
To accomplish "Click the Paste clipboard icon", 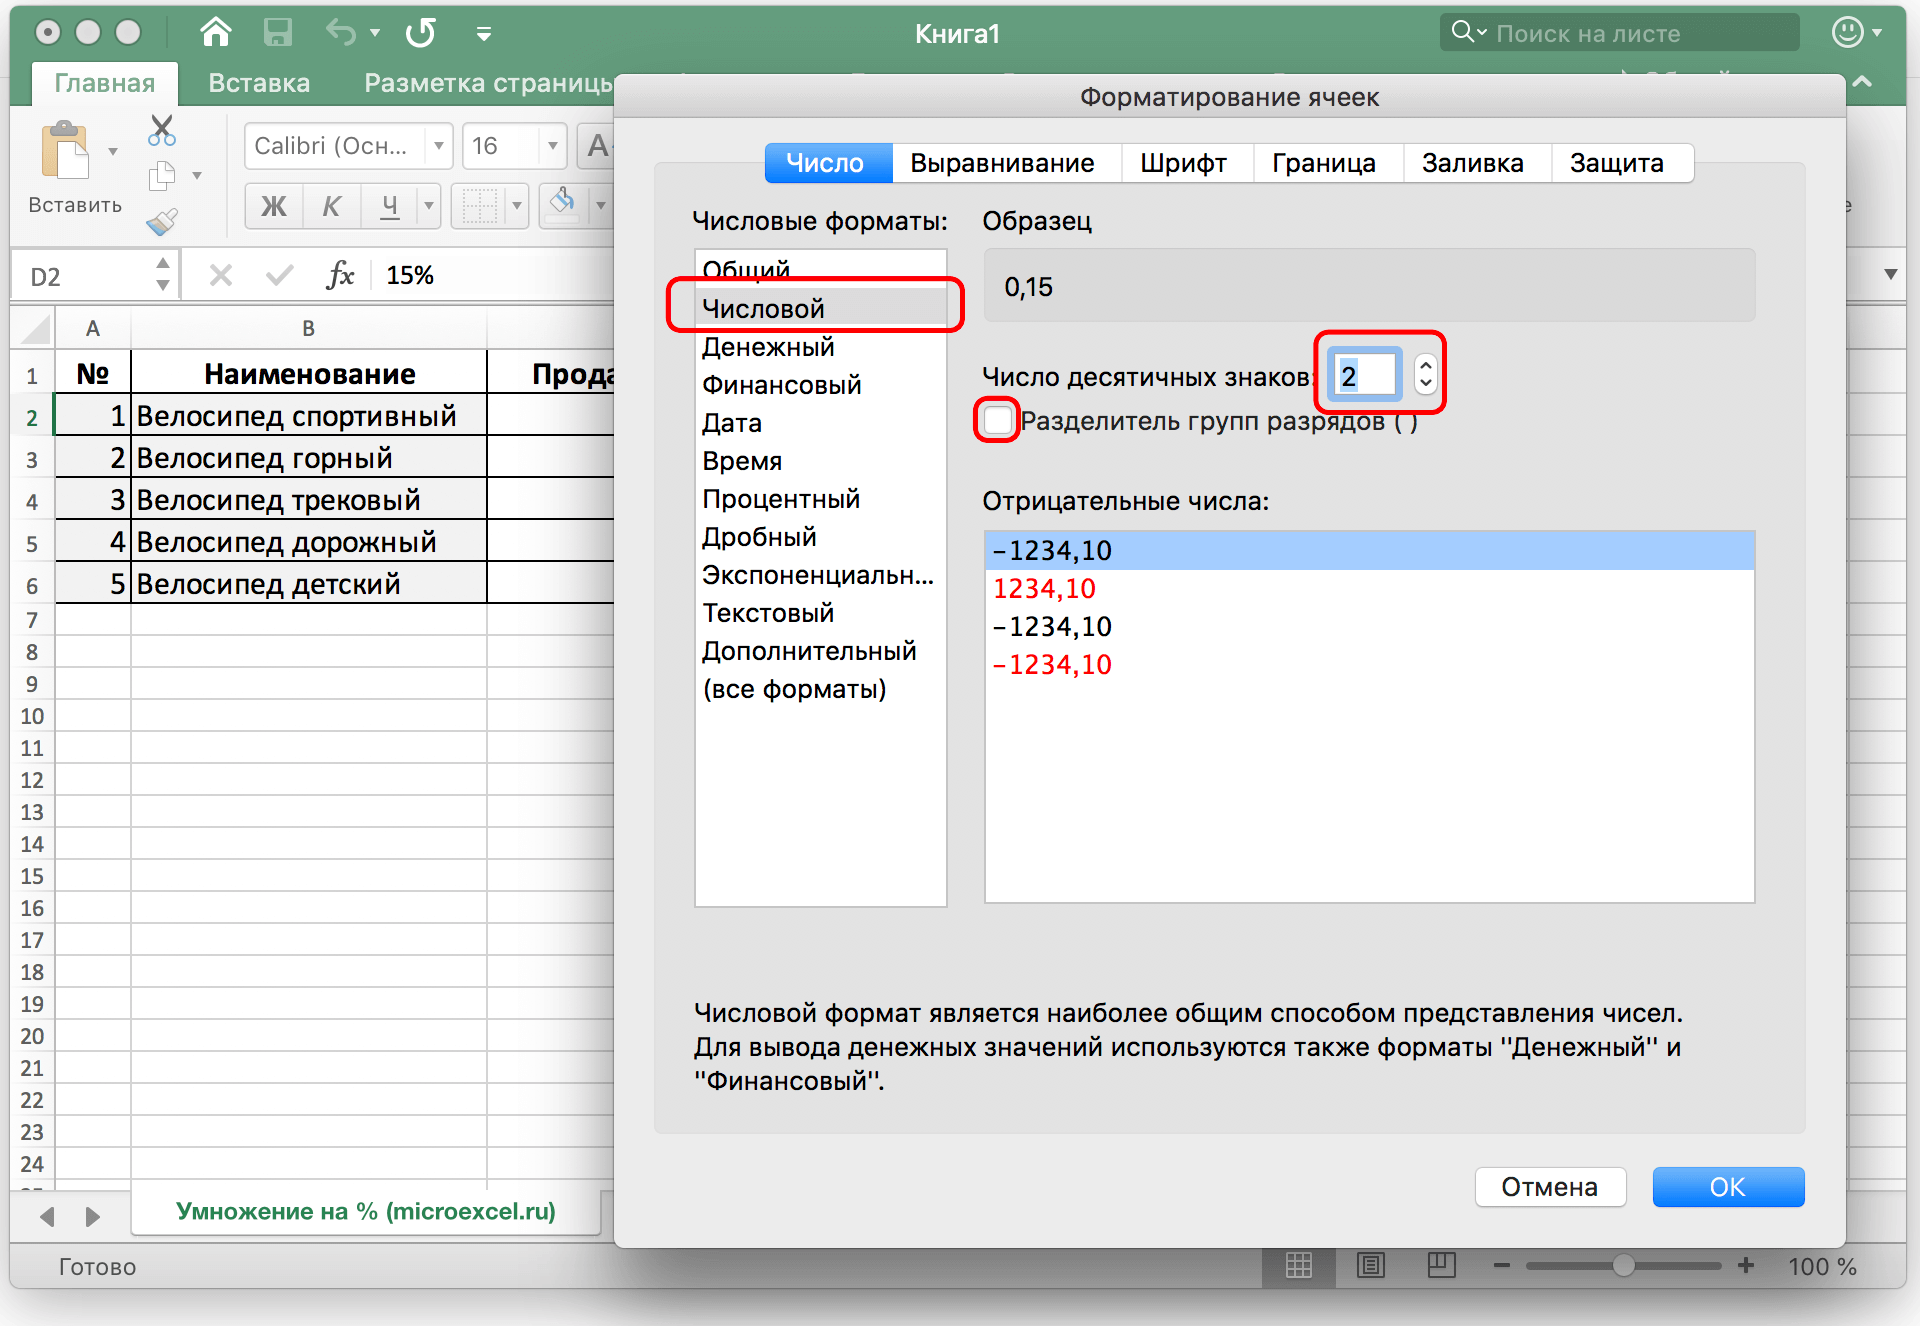I will [x=66, y=152].
